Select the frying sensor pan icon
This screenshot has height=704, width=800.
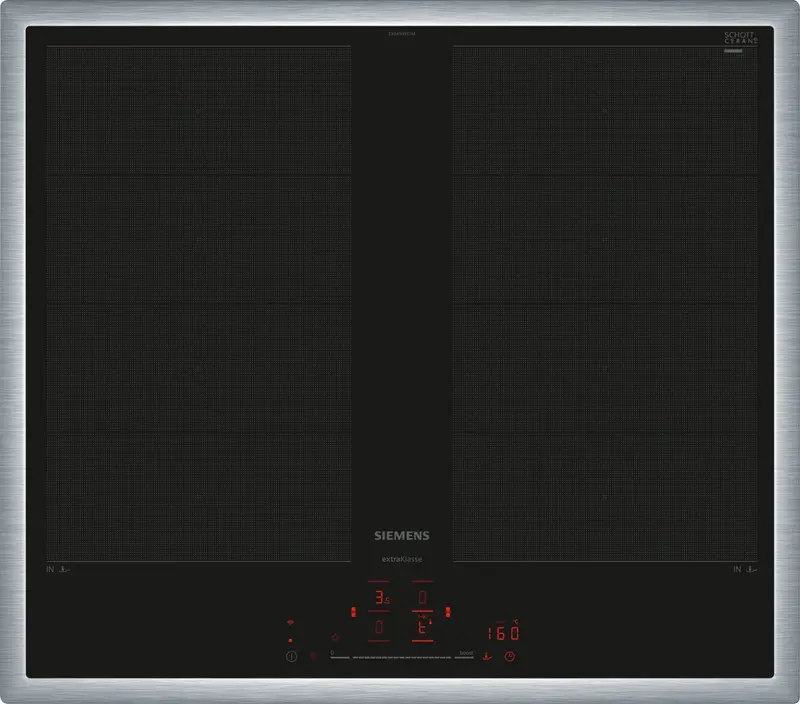pyautogui.click(x=487, y=657)
